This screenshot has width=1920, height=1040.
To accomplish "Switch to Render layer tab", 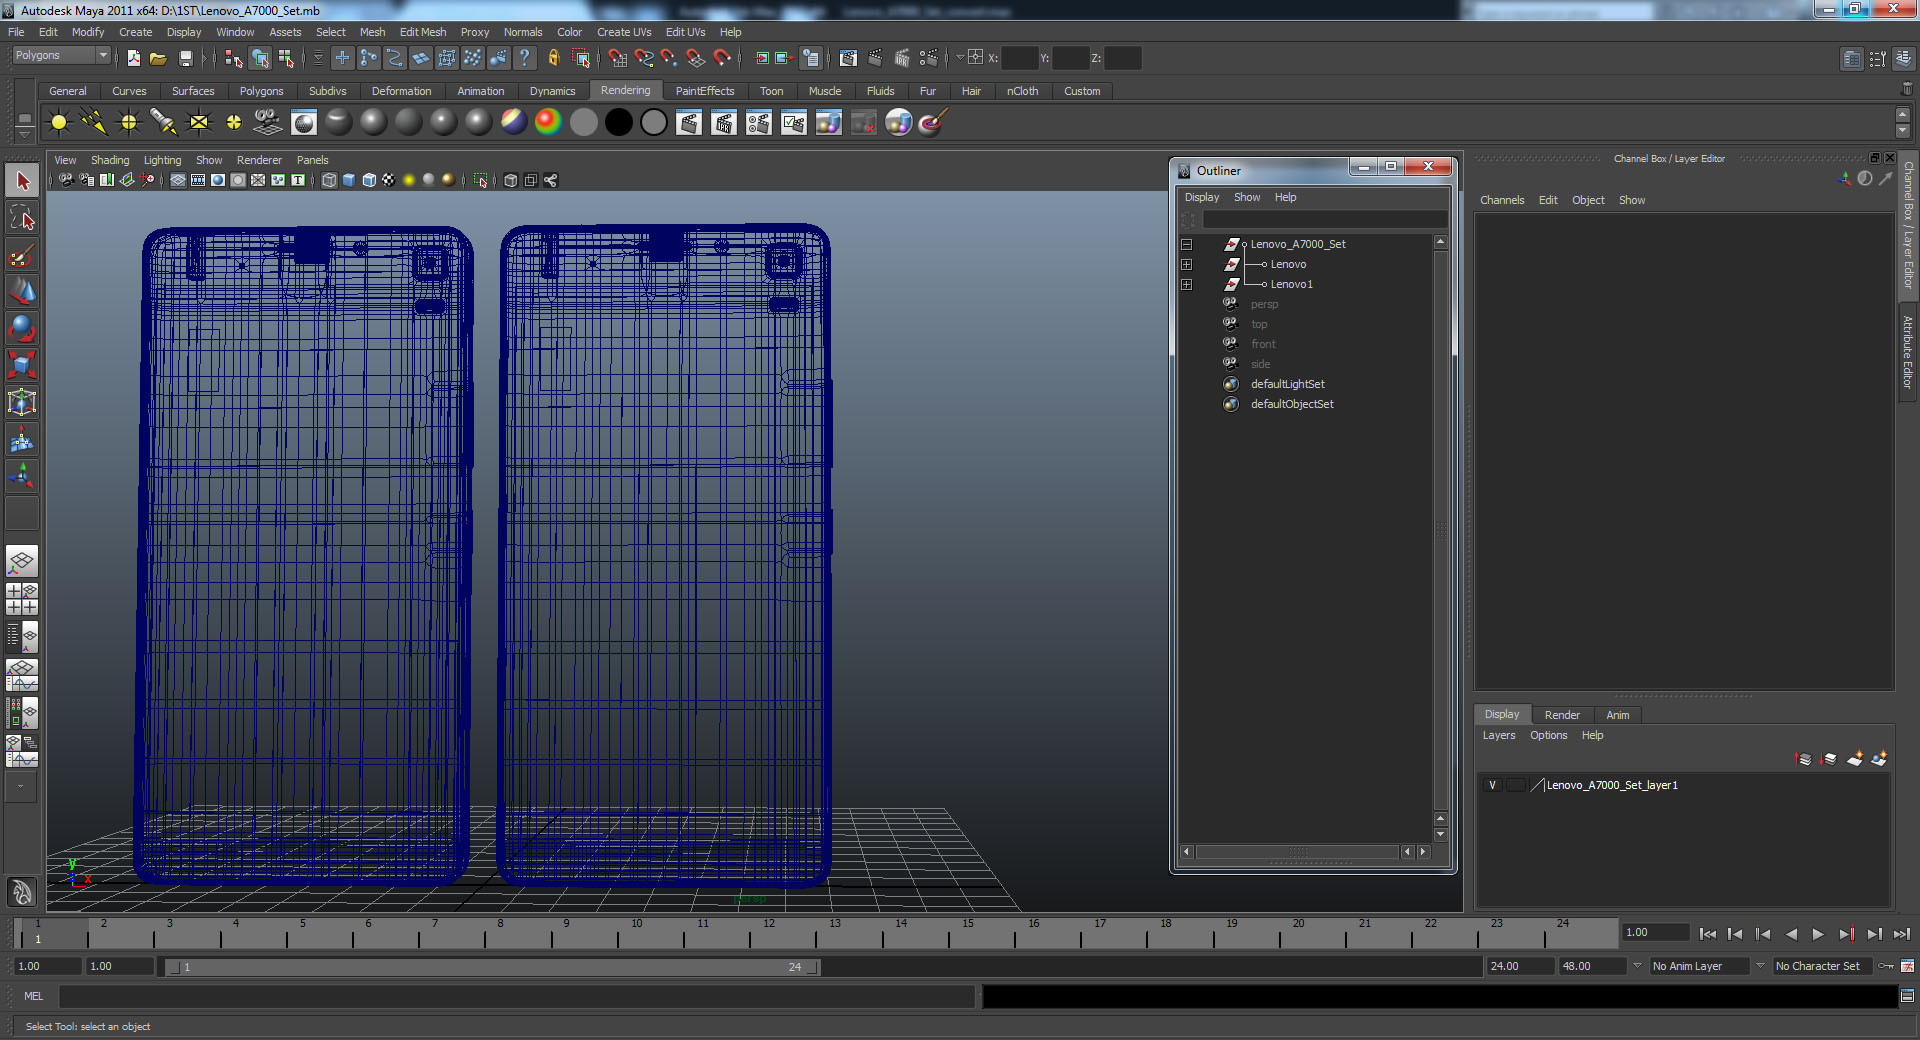I will [1562, 715].
